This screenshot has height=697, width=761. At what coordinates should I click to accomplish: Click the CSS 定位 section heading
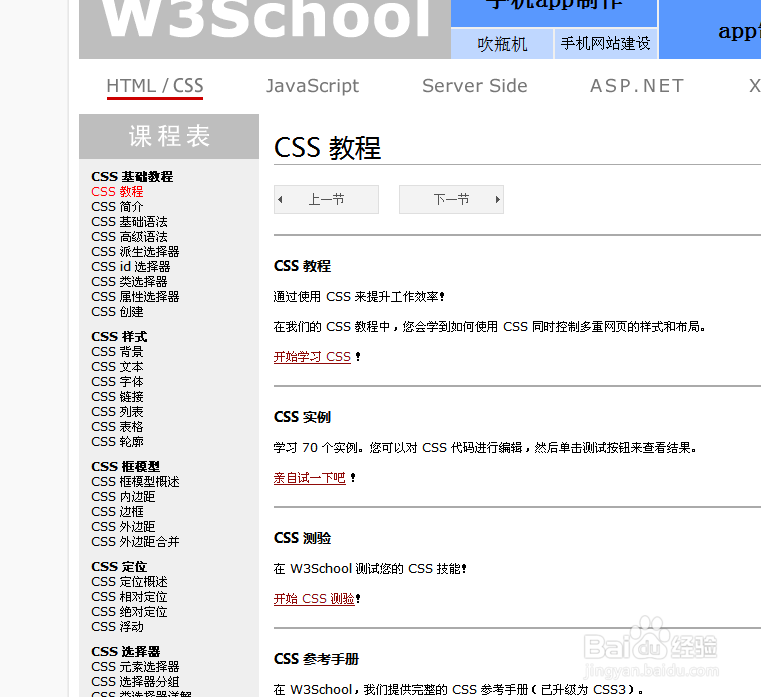(x=119, y=567)
